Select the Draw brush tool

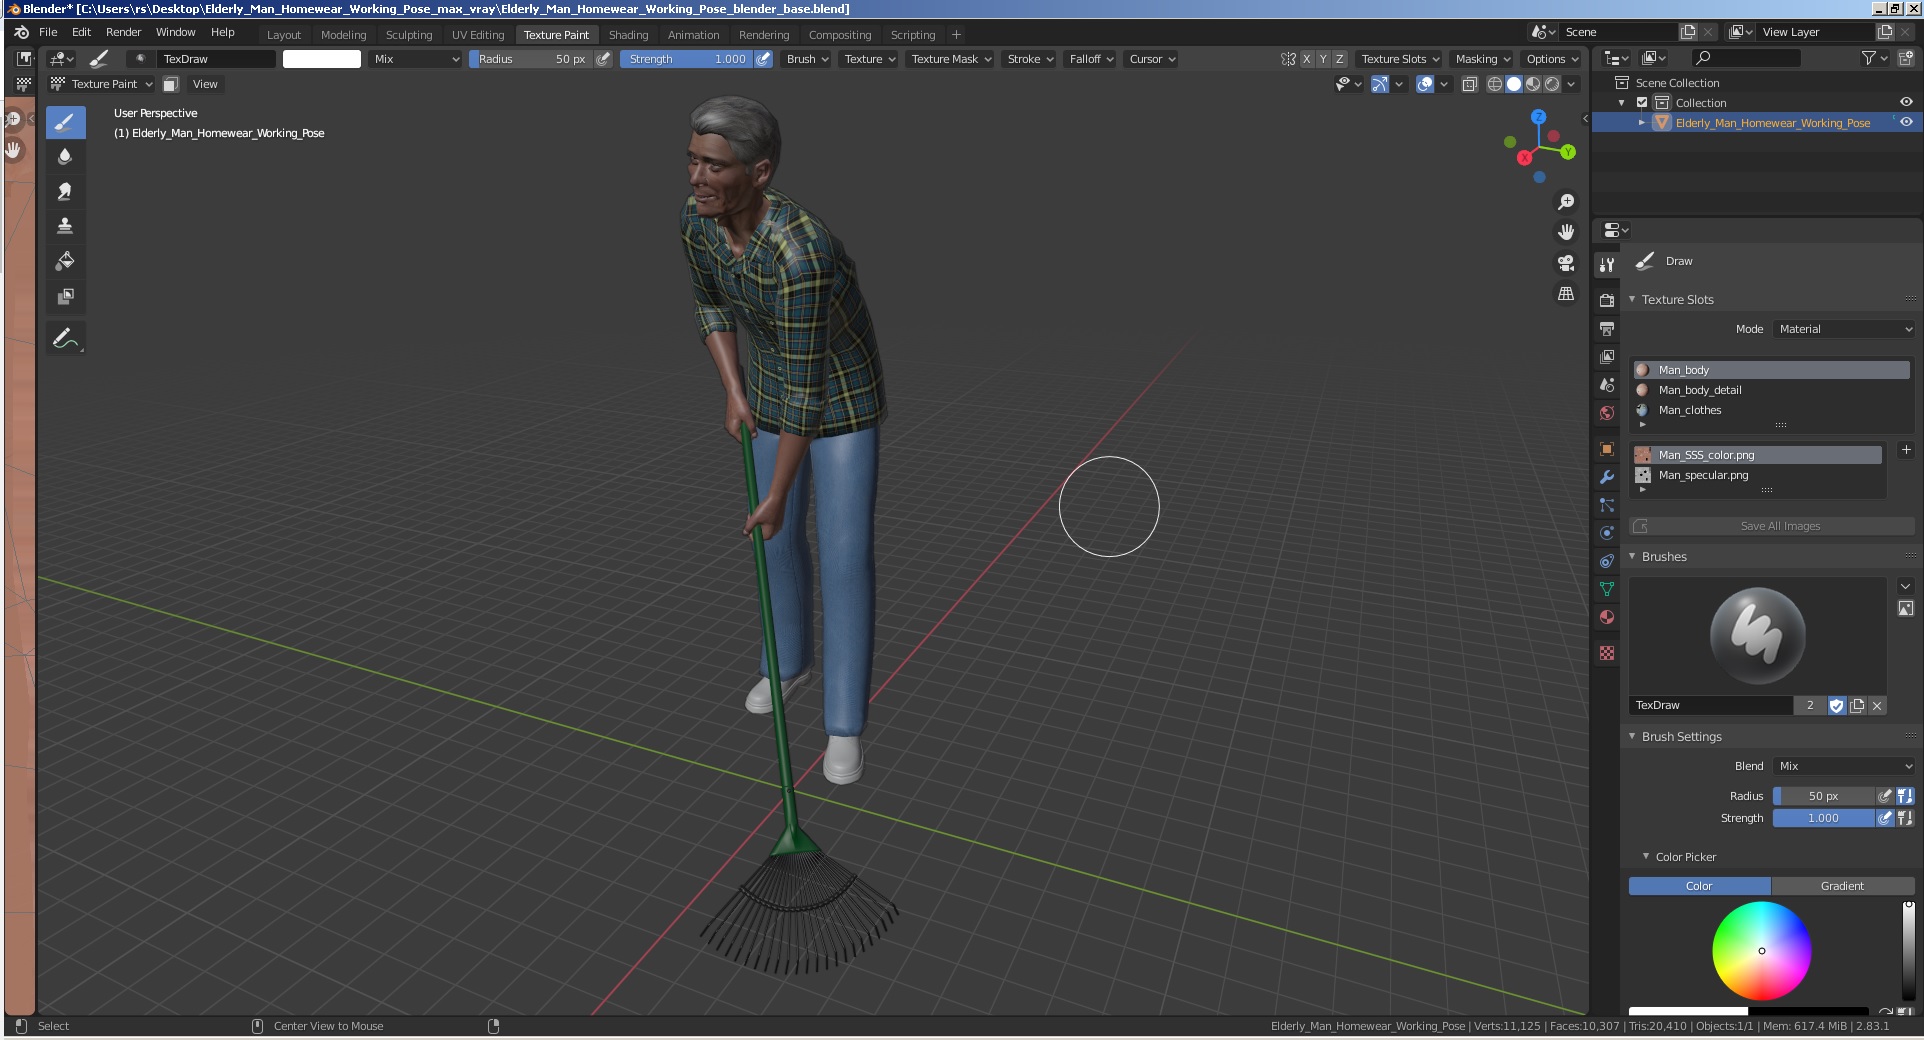65,123
